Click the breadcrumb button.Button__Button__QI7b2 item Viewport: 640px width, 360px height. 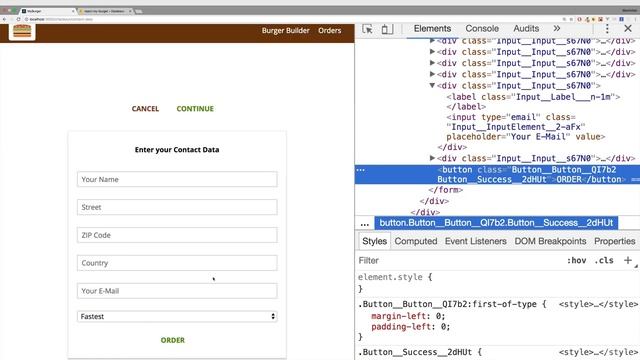[496, 223]
